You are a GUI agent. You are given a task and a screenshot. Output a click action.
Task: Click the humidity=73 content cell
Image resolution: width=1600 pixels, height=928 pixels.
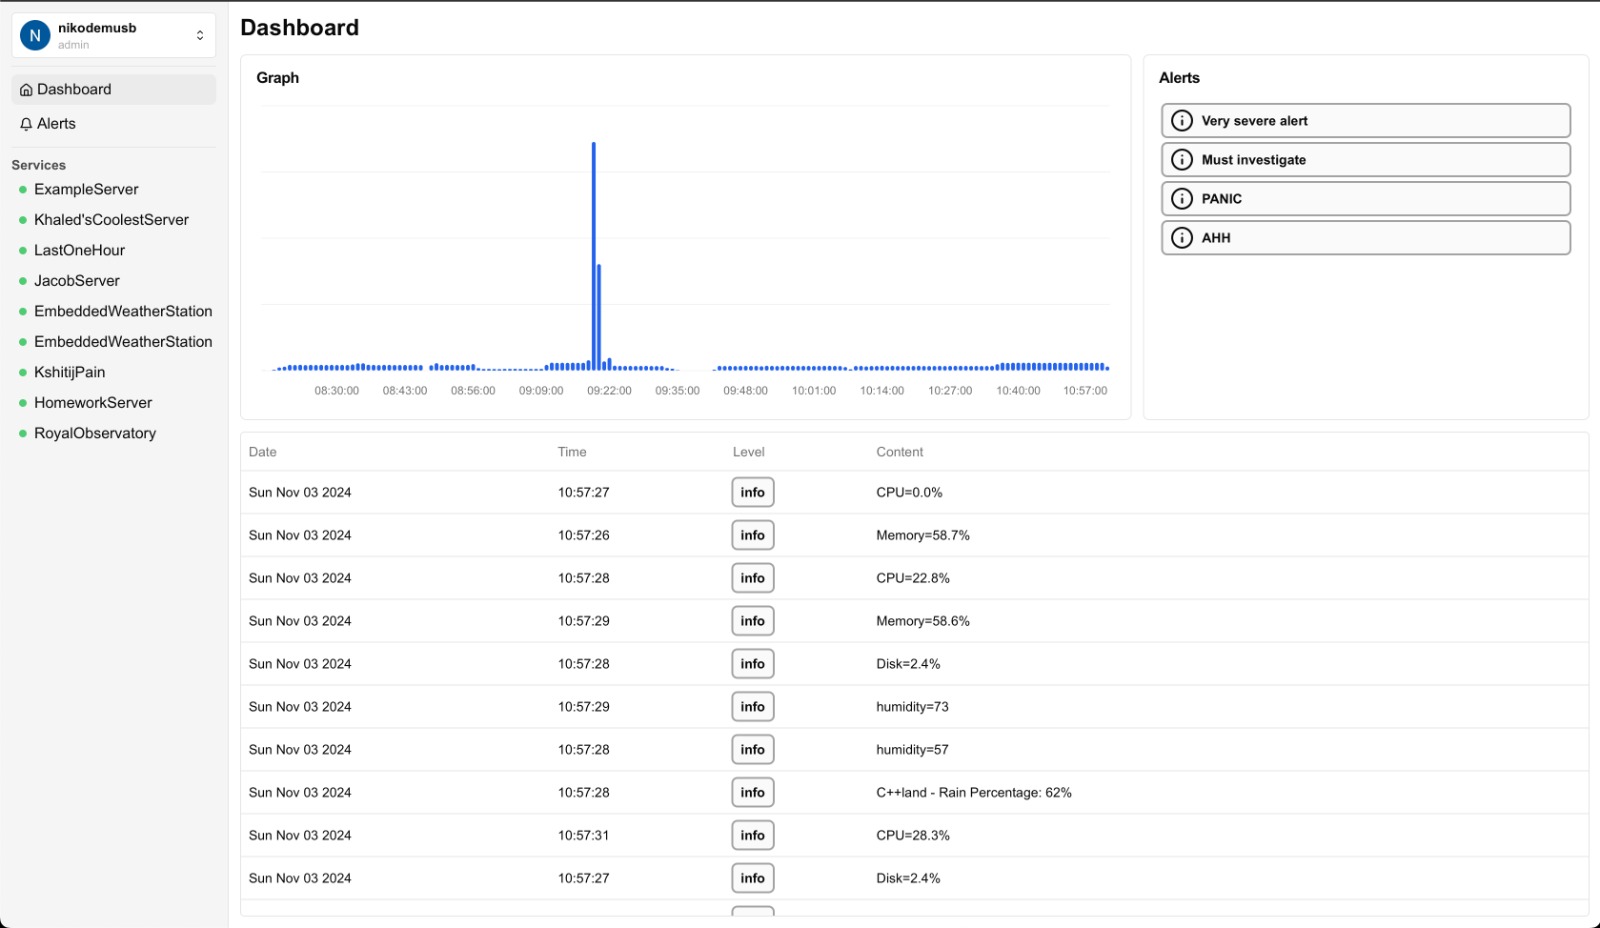[x=913, y=707]
